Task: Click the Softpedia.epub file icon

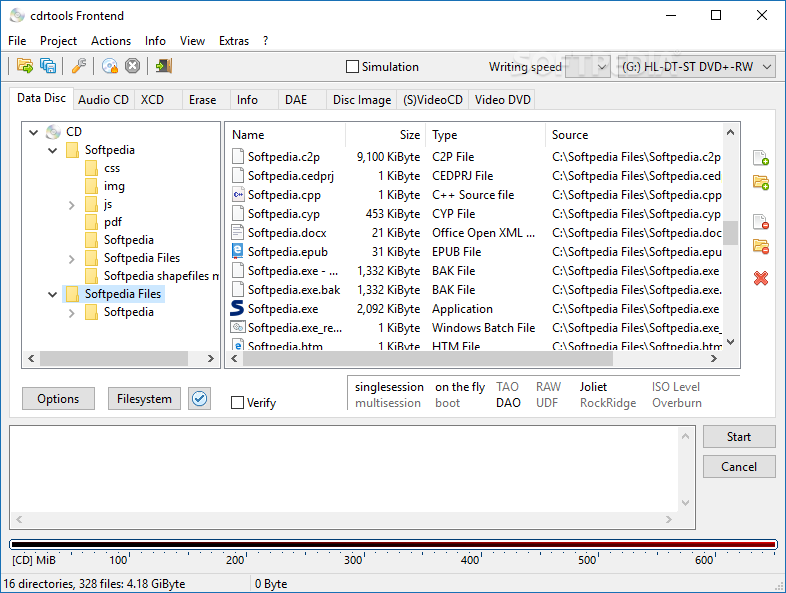Action: [x=237, y=251]
